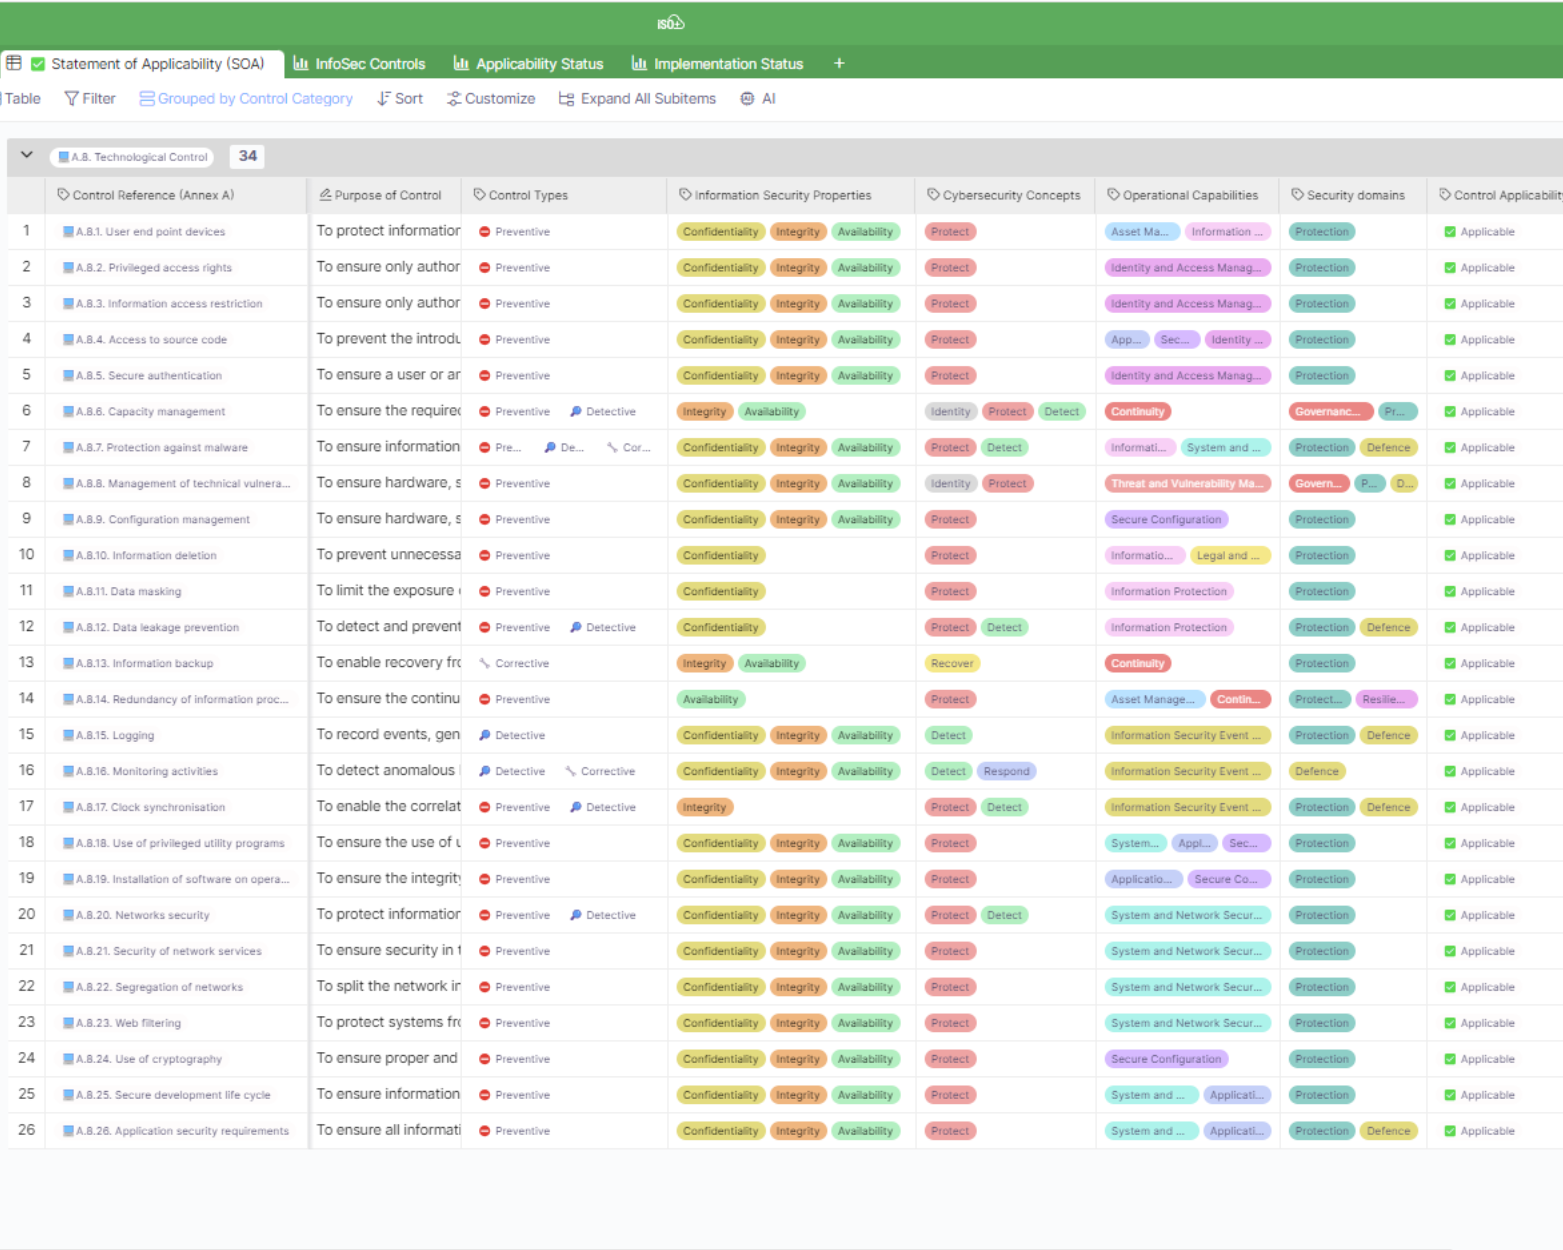Collapse the A.8 Technological Control group
The image size is (1563, 1250).
[27, 156]
